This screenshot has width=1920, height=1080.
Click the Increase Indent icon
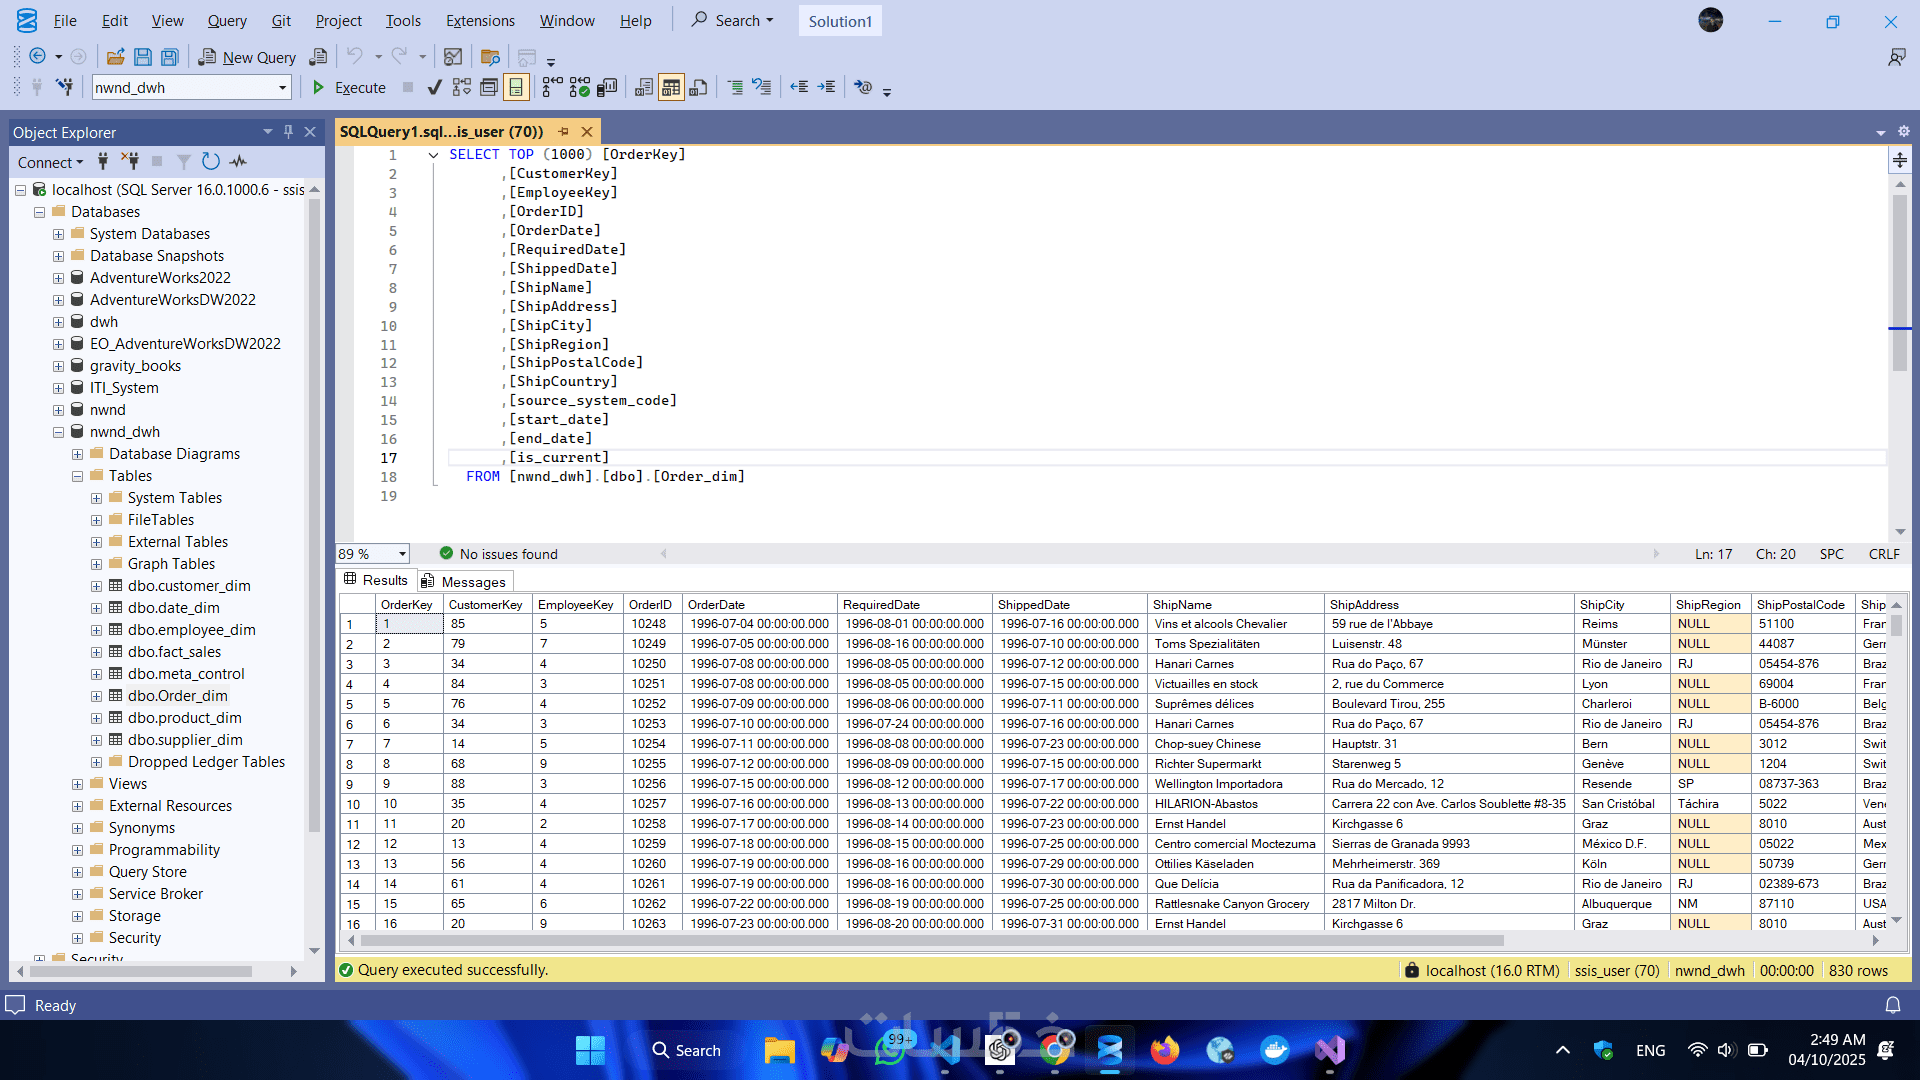(x=826, y=88)
